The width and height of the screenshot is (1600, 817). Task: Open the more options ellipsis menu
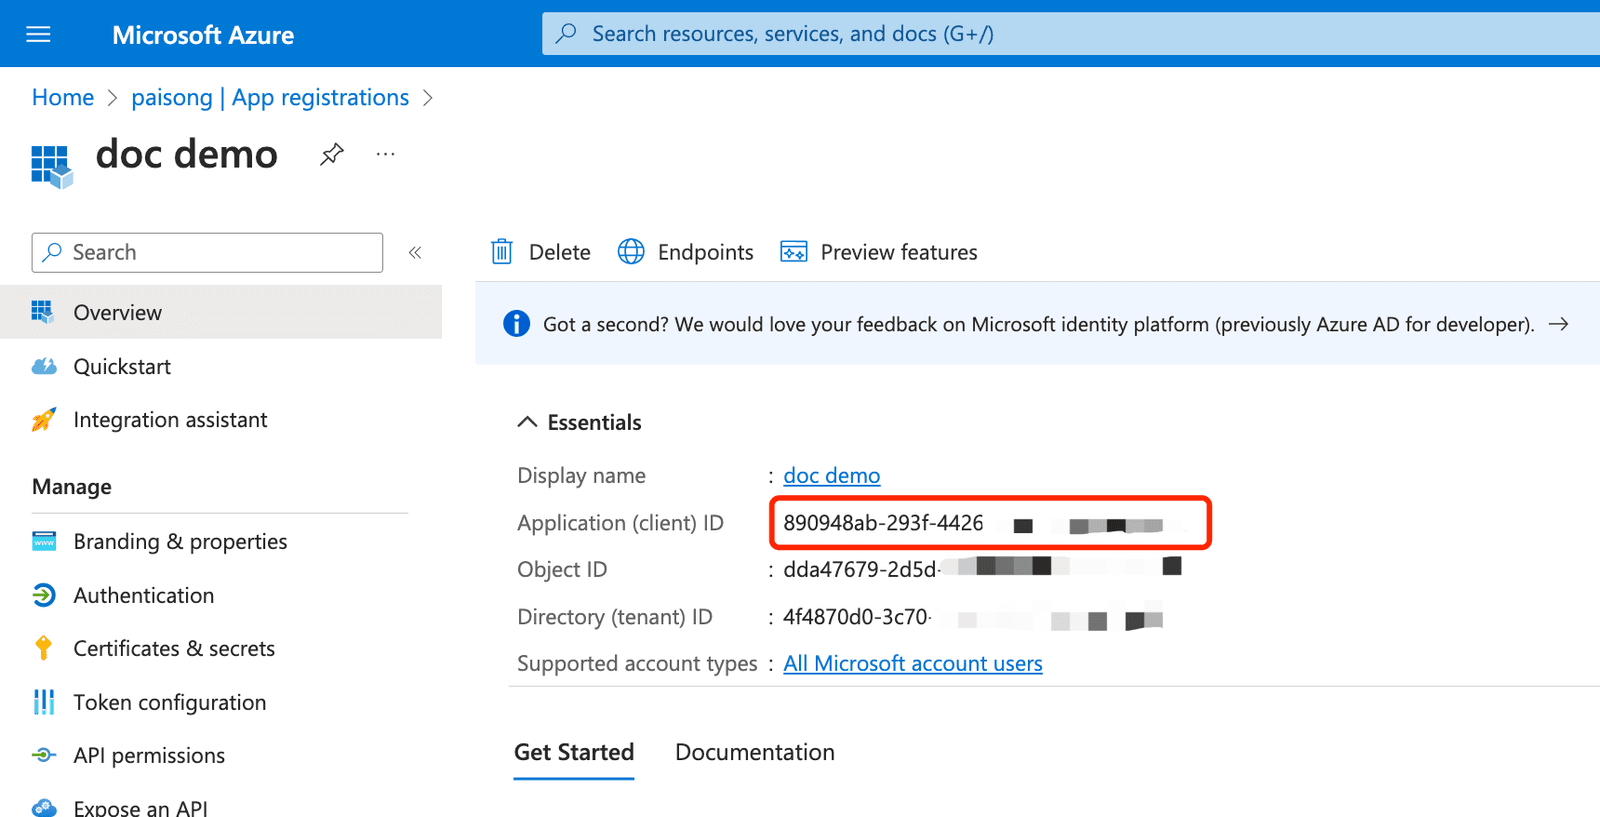click(x=385, y=154)
